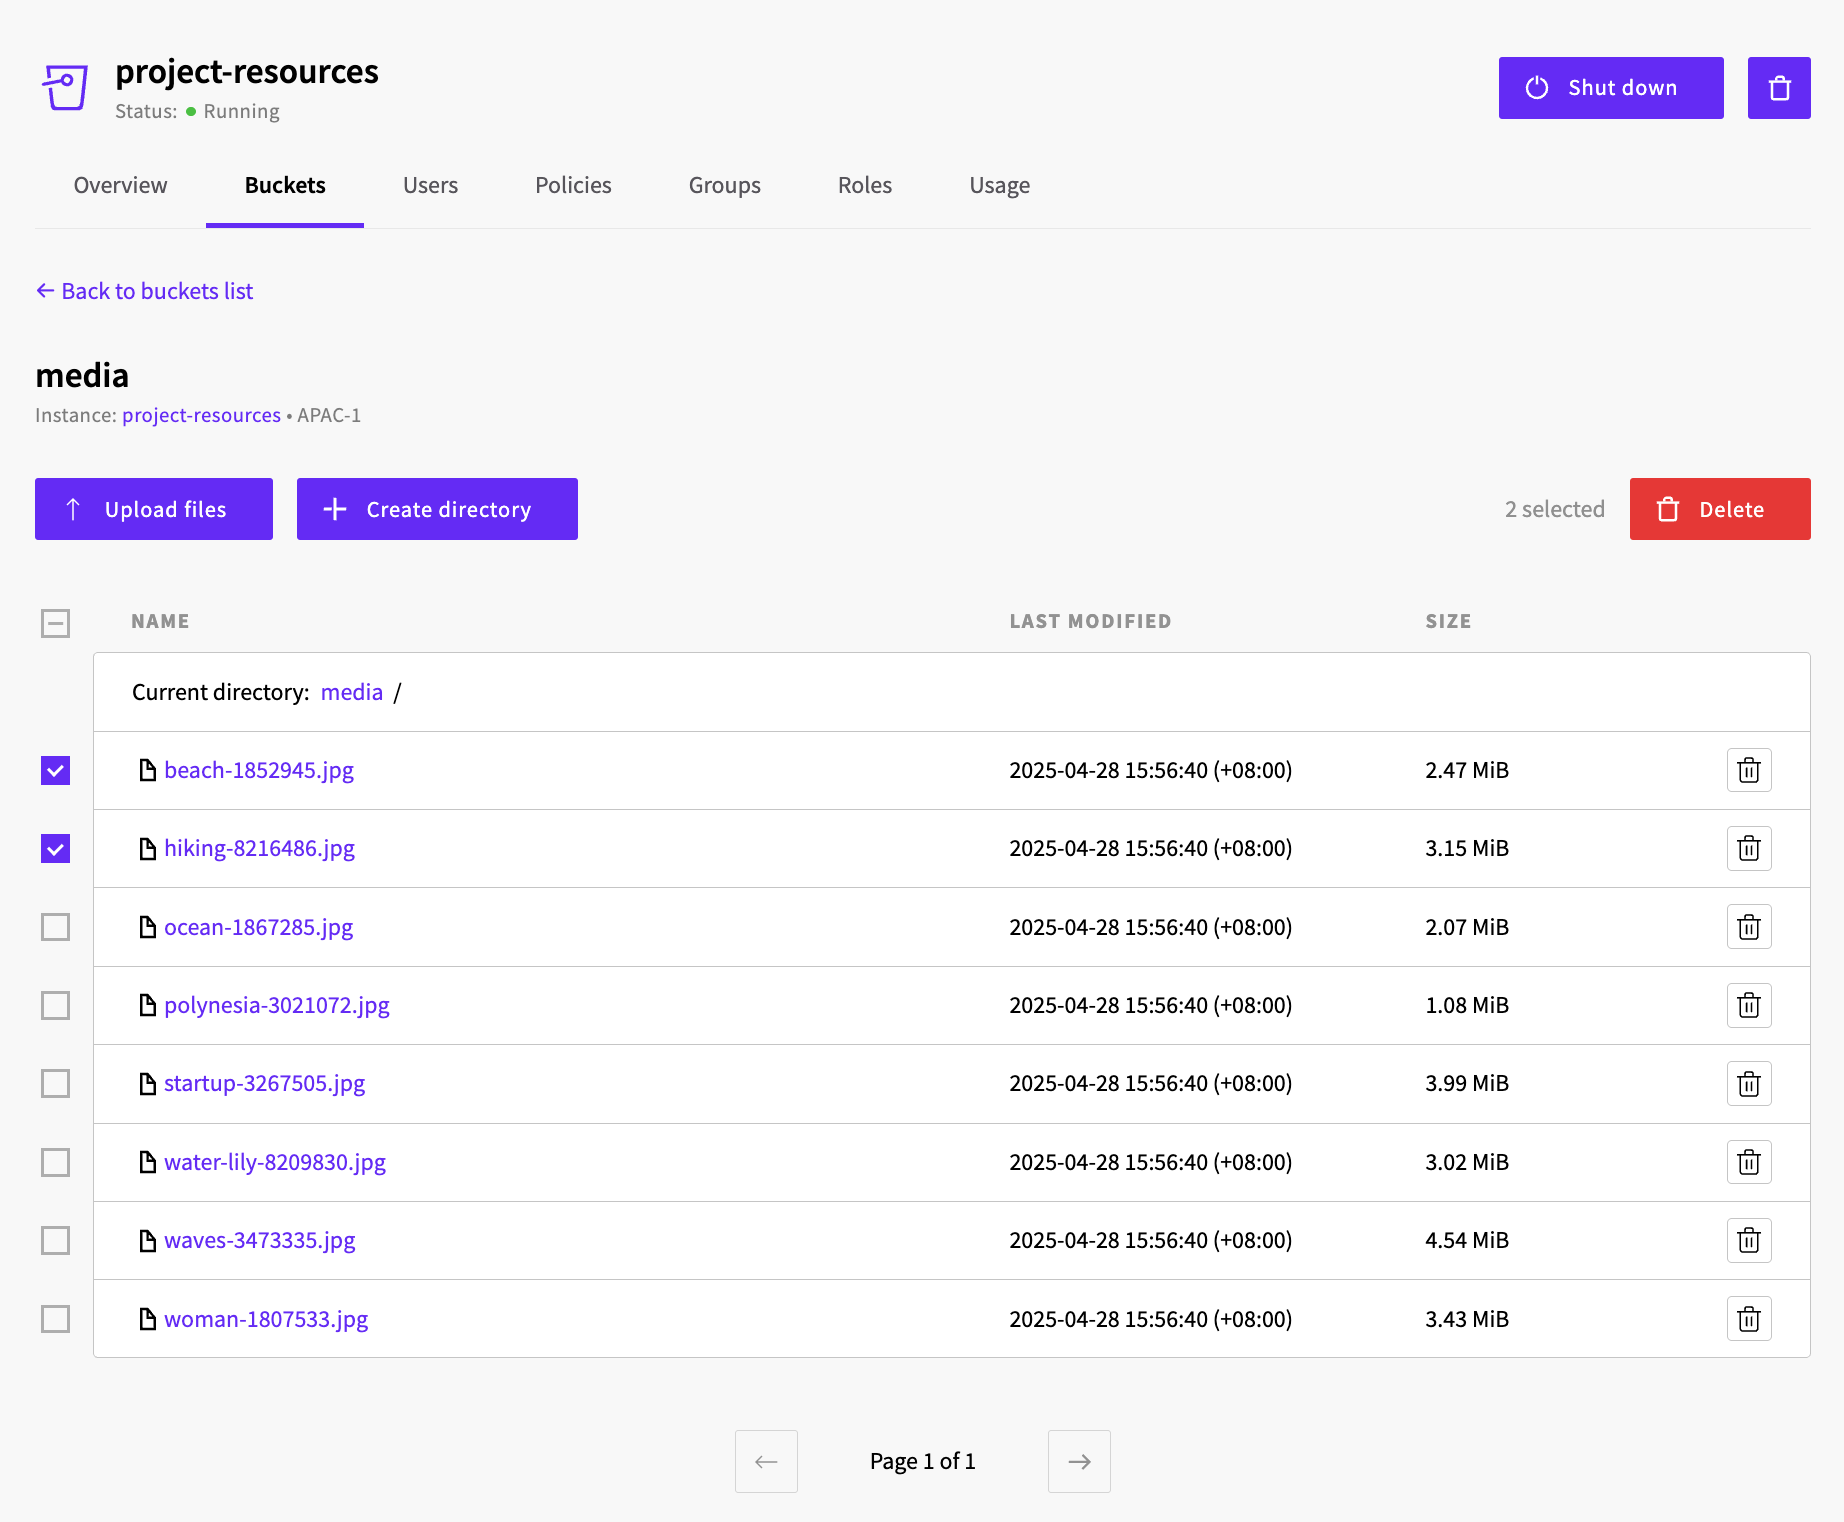Click trash icon for woman-1807533.jpg
Image resolution: width=1844 pixels, height=1522 pixels.
point(1748,1319)
